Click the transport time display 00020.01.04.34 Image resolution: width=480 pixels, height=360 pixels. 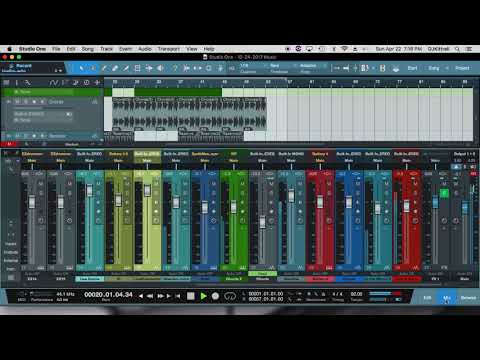108,295
